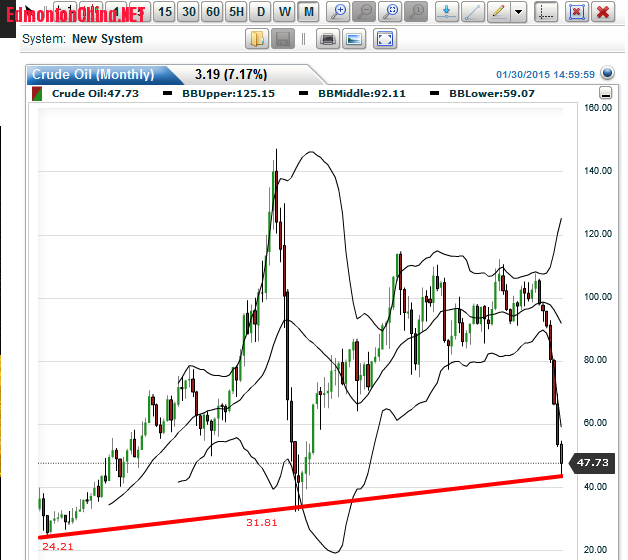
Task: Click the Crude Oil color swatch in legend
Action: (36, 94)
